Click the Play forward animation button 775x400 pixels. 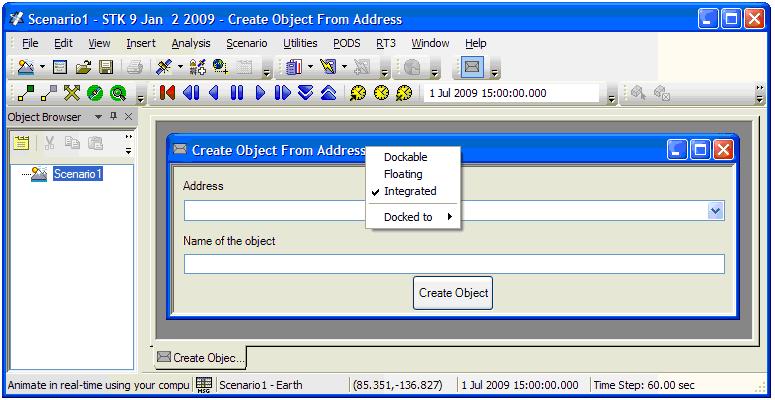[x=259, y=94]
